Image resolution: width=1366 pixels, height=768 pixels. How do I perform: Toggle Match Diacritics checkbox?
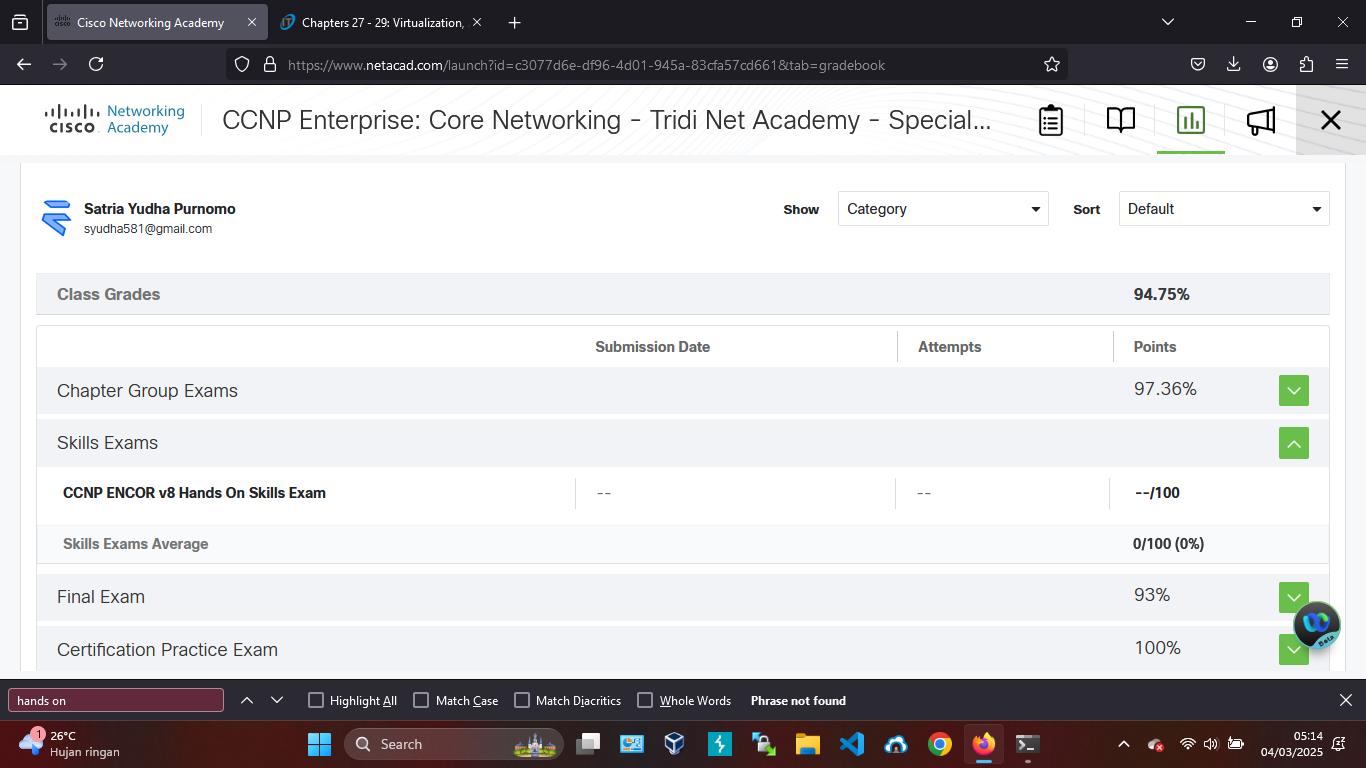[x=522, y=700]
